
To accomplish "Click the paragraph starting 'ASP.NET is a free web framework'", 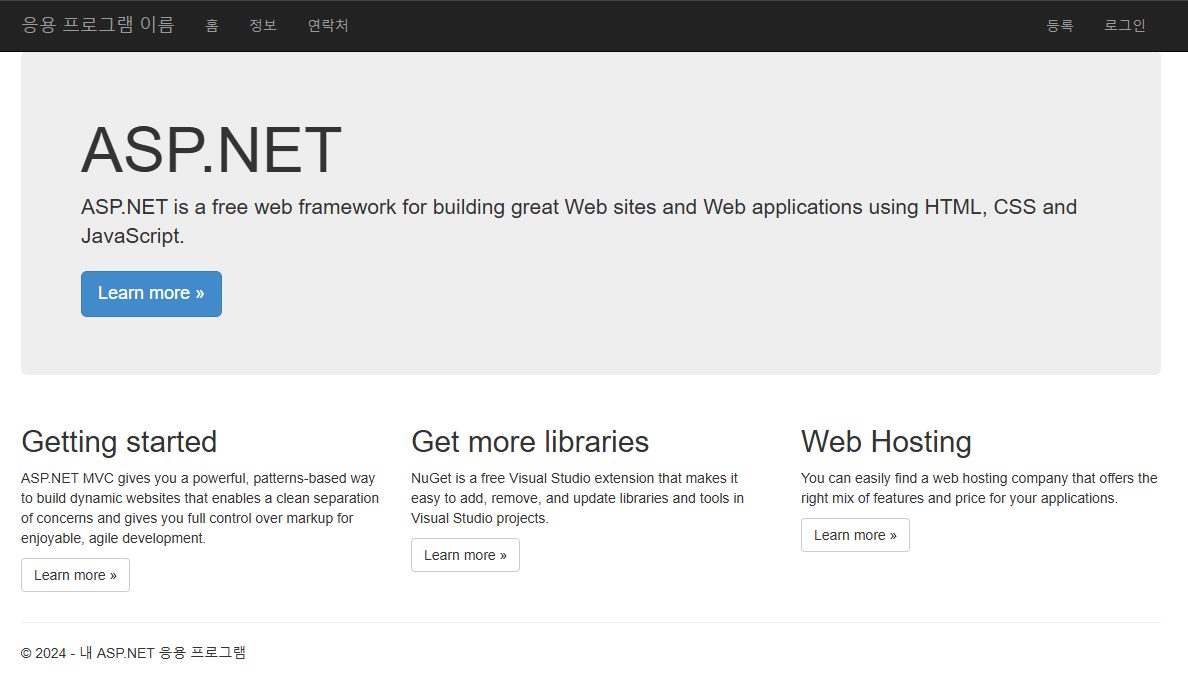I will [579, 221].
